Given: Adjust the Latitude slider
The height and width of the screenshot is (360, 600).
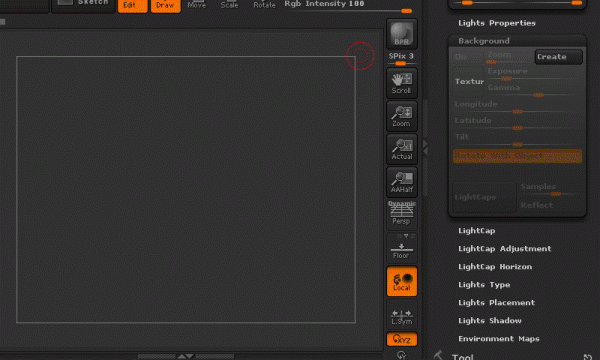Looking at the screenshot, I should pyautogui.click(x=517, y=124).
